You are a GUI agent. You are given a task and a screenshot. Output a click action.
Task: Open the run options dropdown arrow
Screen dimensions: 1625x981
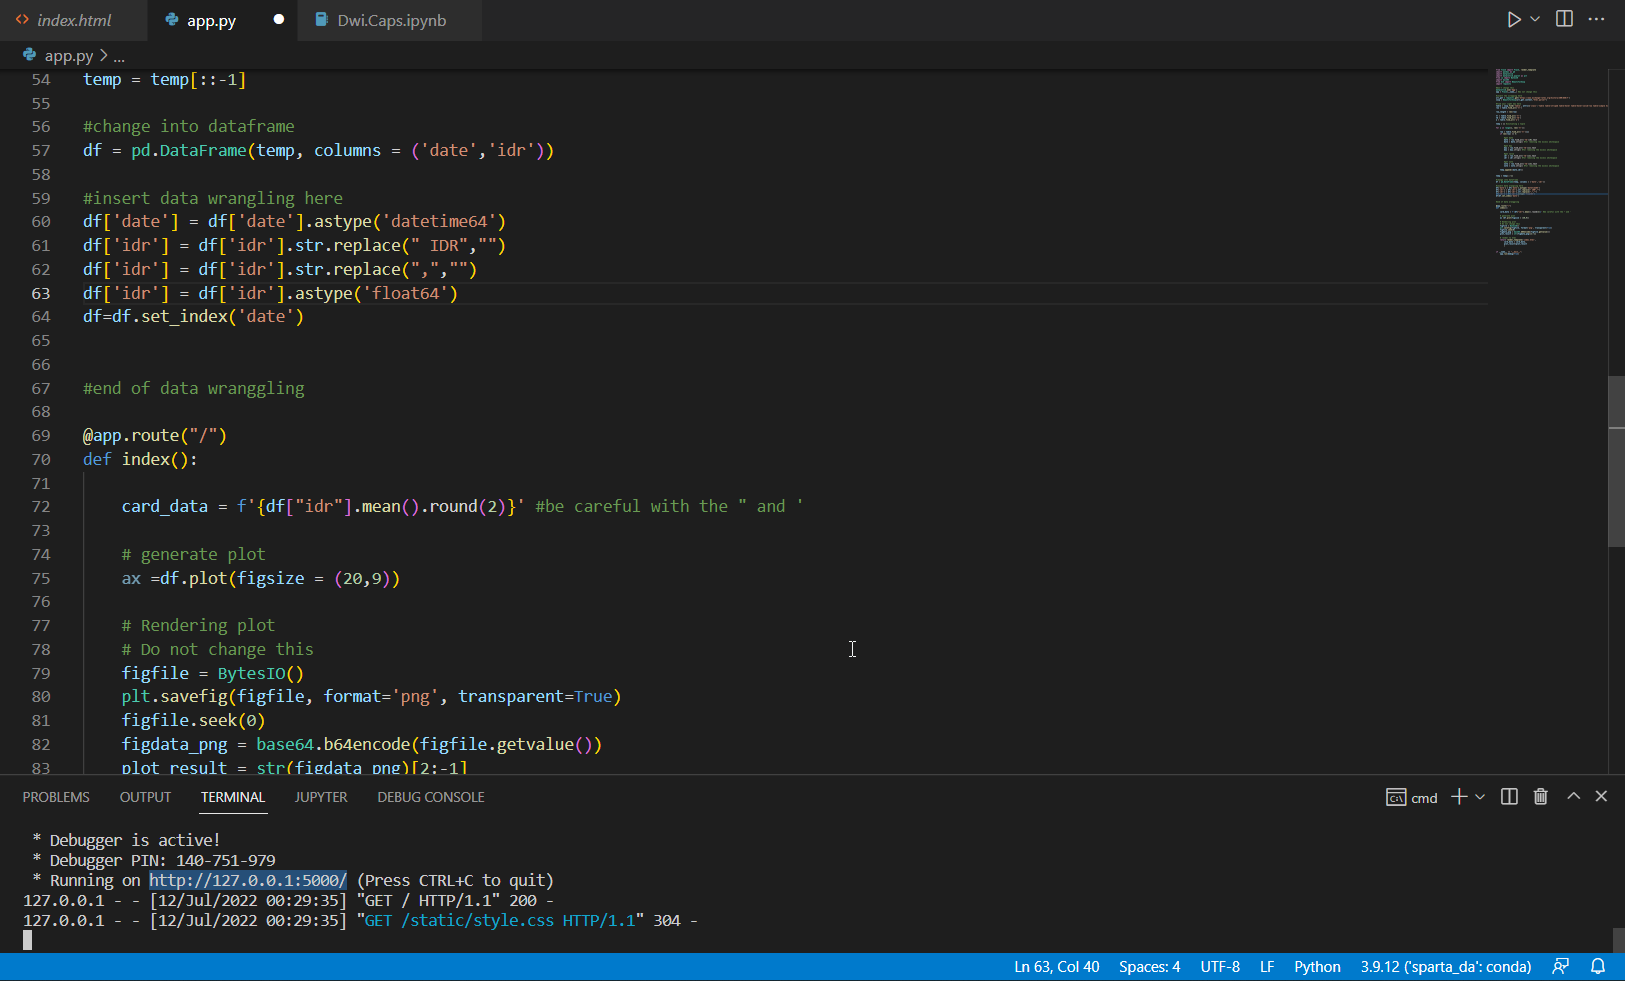(x=1535, y=19)
